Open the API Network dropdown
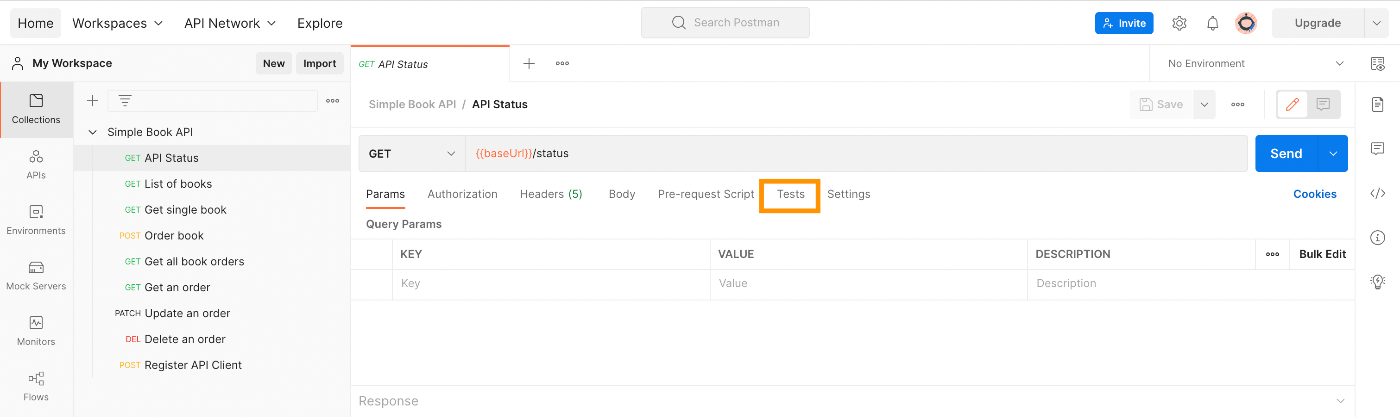This screenshot has width=1400, height=417. click(230, 23)
